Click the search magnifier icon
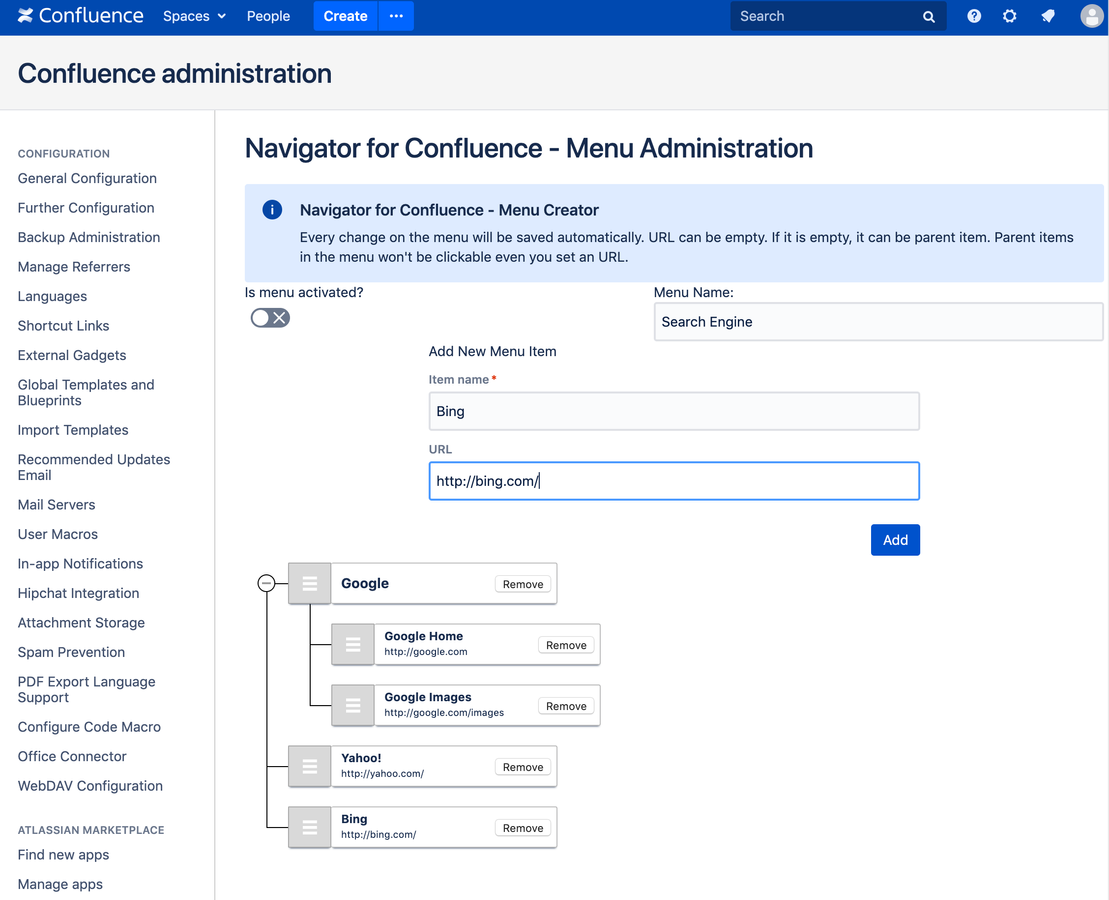This screenshot has width=1109, height=900. click(x=929, y=16)
